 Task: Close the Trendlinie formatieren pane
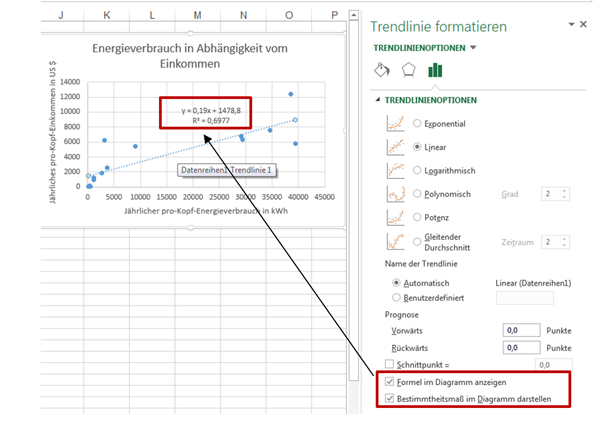(x=584, y=24)
